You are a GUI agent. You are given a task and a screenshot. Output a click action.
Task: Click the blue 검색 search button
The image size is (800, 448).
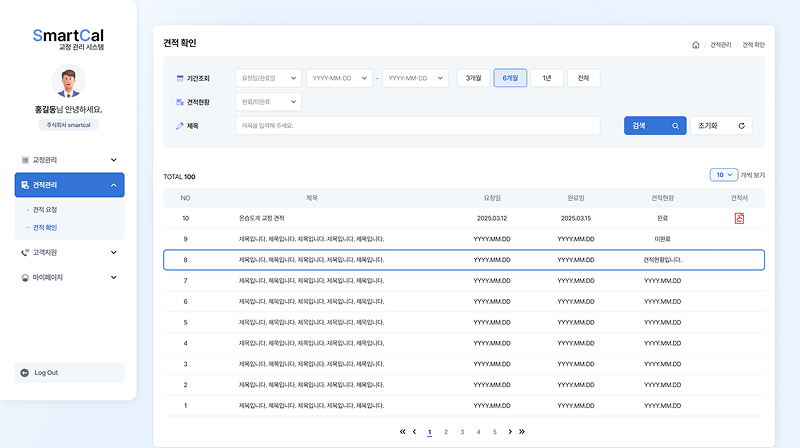tap(655, 126)
